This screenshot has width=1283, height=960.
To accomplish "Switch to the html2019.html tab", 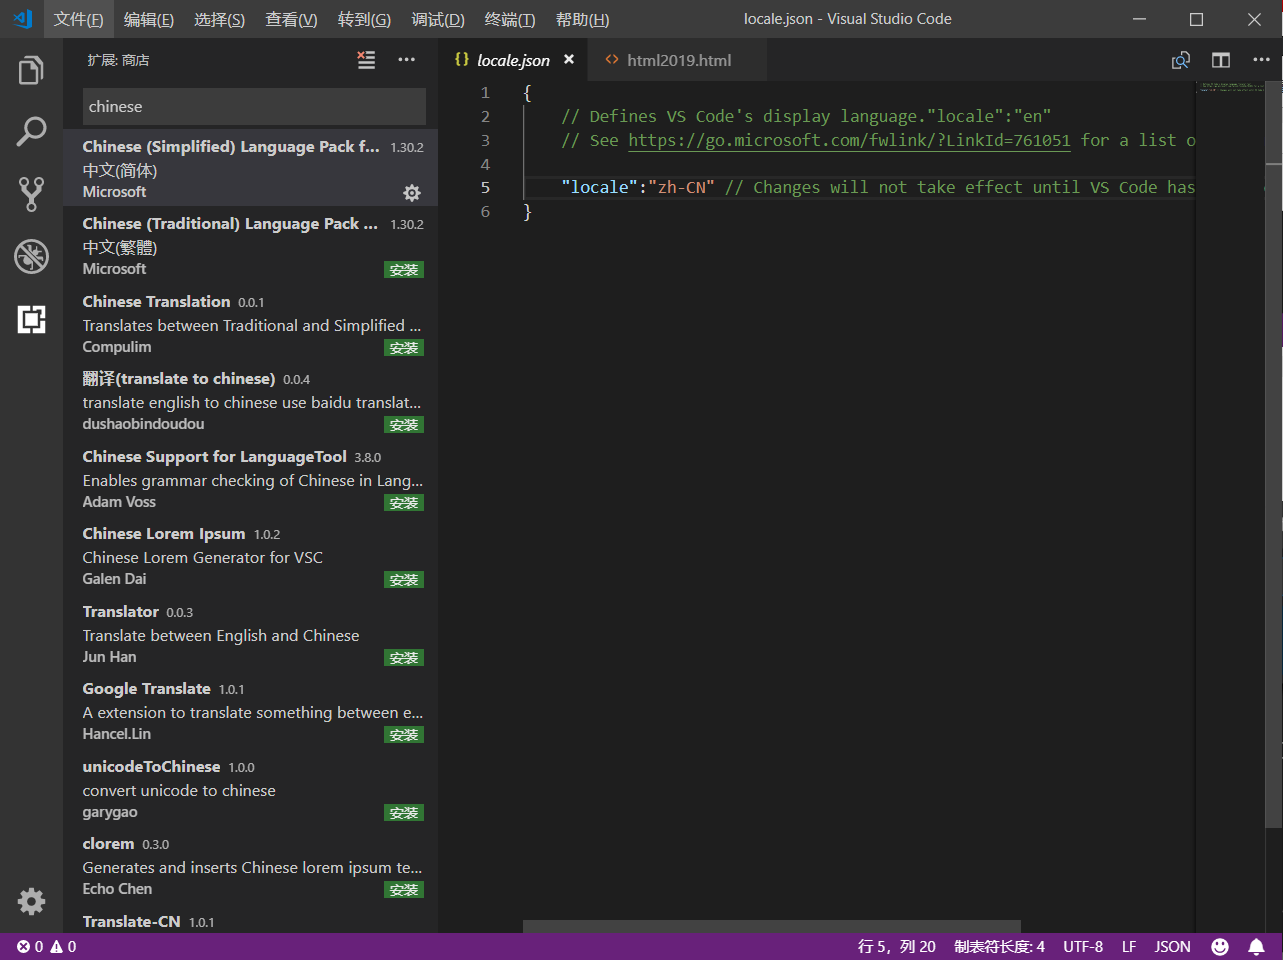I will tap(677, 59).
